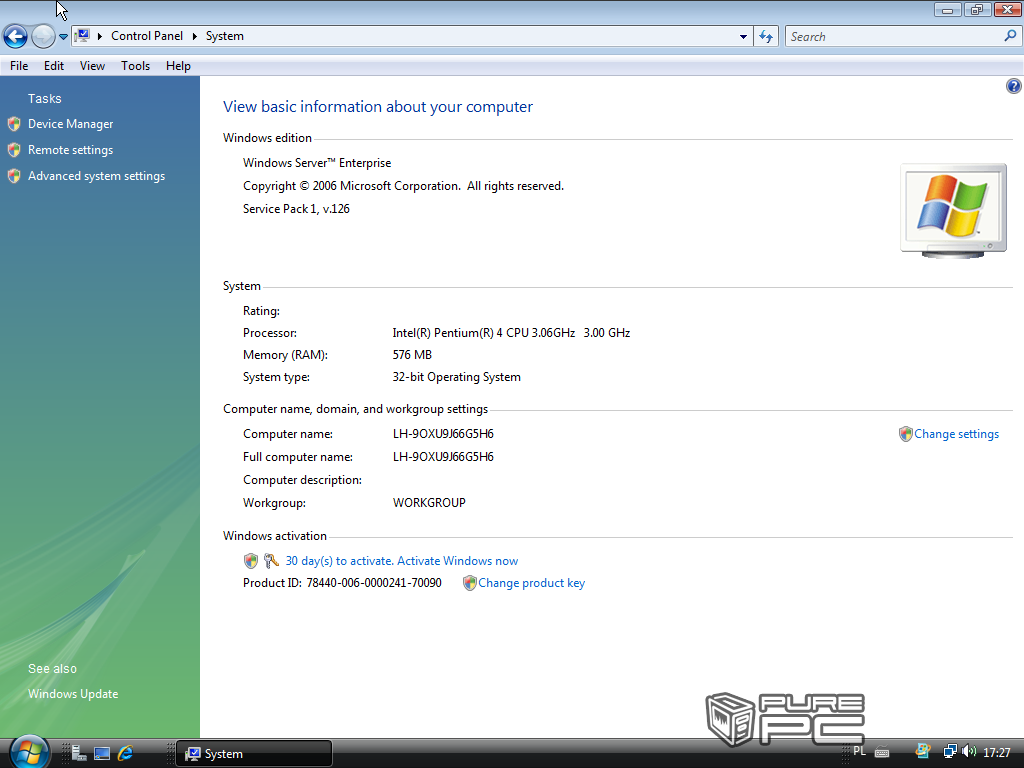Screen dimensions: 1024x768
Task: Click Show Desktop icon in Quick Launch
Action: 102,753
